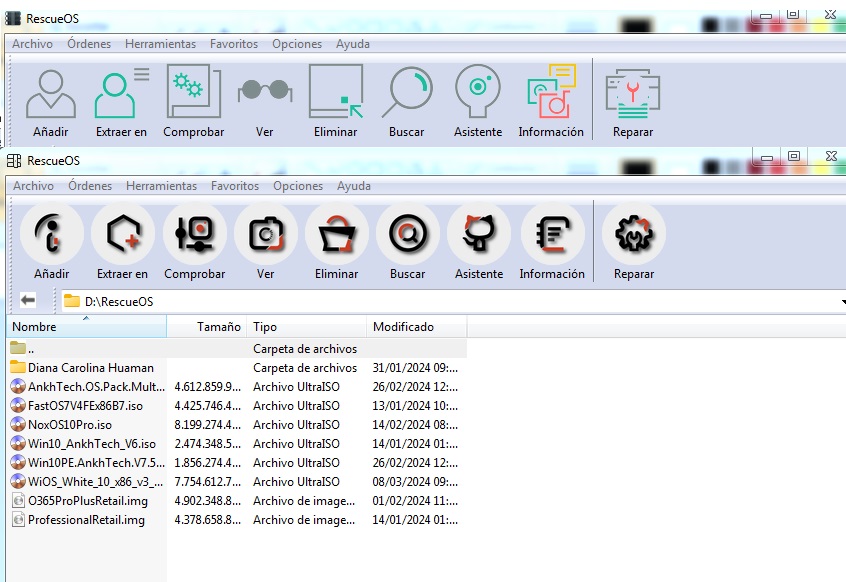Click round Eliminar basket icon in lower window

pos(337,234)
